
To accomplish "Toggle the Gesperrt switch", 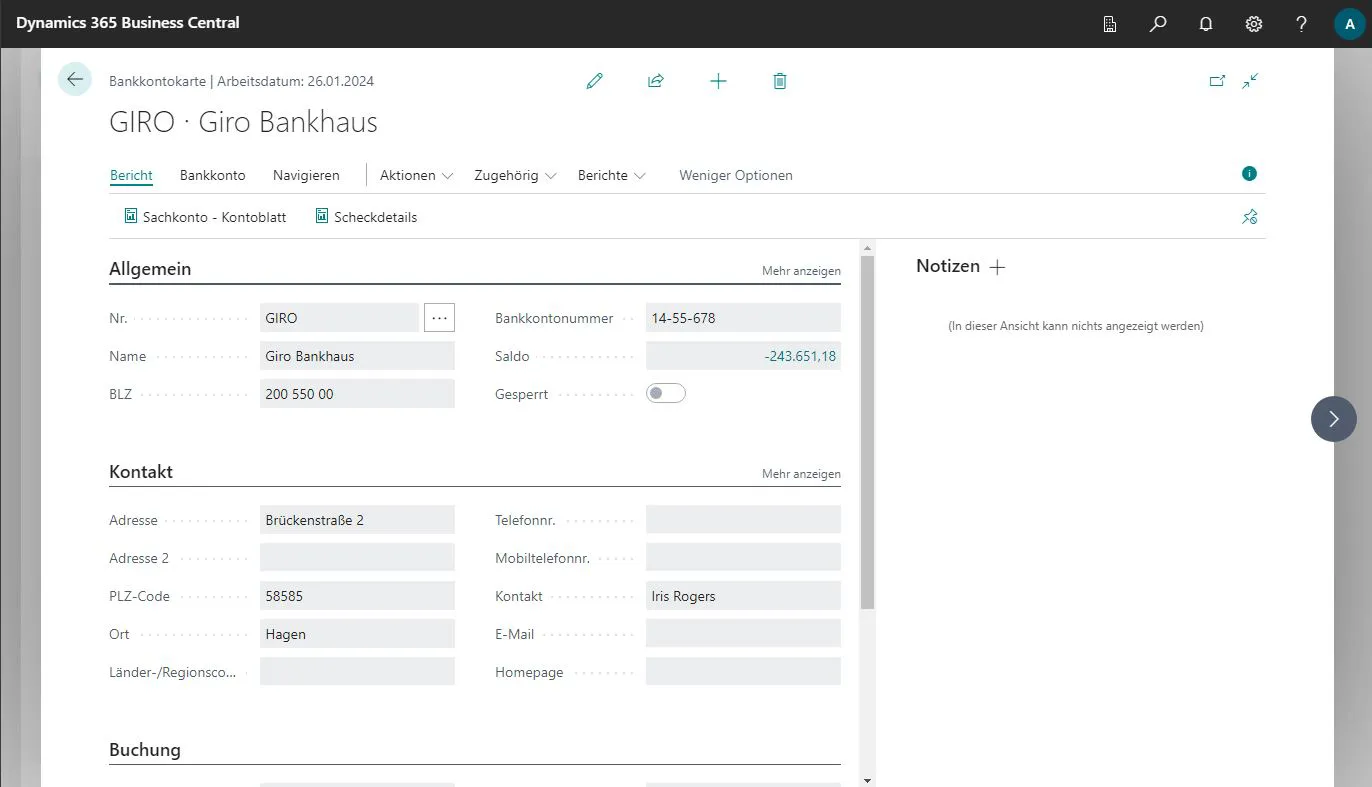I will [x=666, y=394].
